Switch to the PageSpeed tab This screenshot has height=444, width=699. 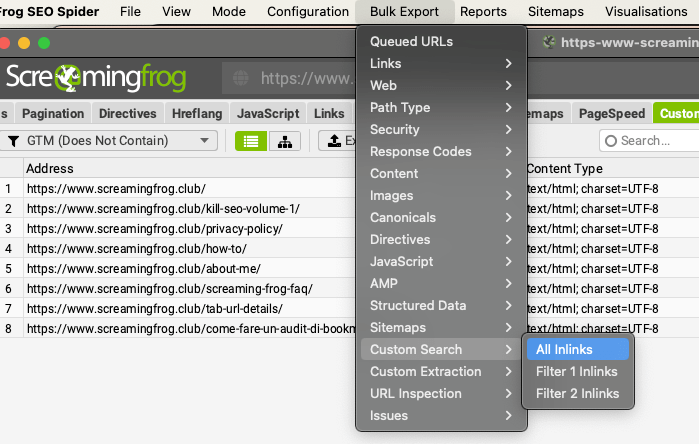coord(611,114)
